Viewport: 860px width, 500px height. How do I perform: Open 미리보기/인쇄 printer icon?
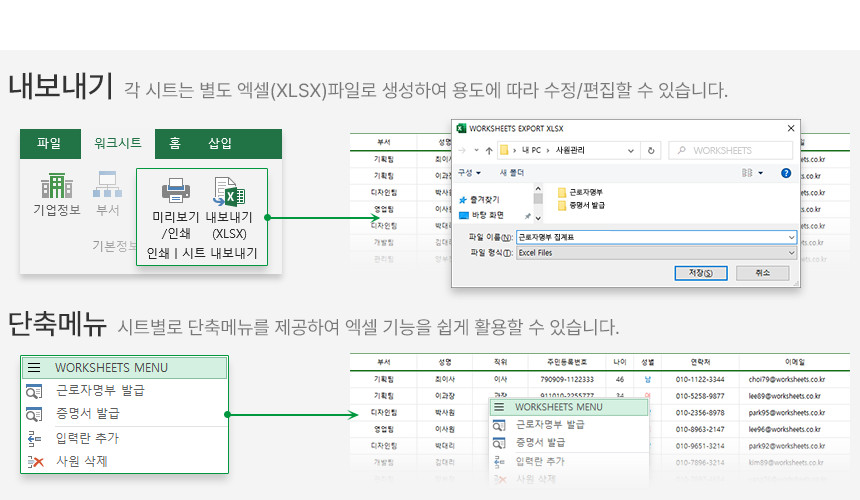pyautogui.click(x=176, y=190)
